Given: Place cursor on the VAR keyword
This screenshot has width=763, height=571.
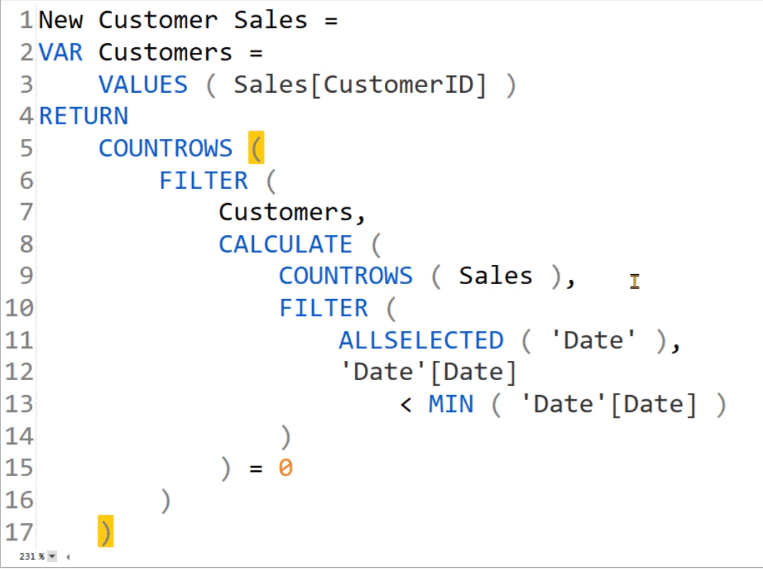Looking at the screenshot, I should pyautogui.click(x=61, y=52).
